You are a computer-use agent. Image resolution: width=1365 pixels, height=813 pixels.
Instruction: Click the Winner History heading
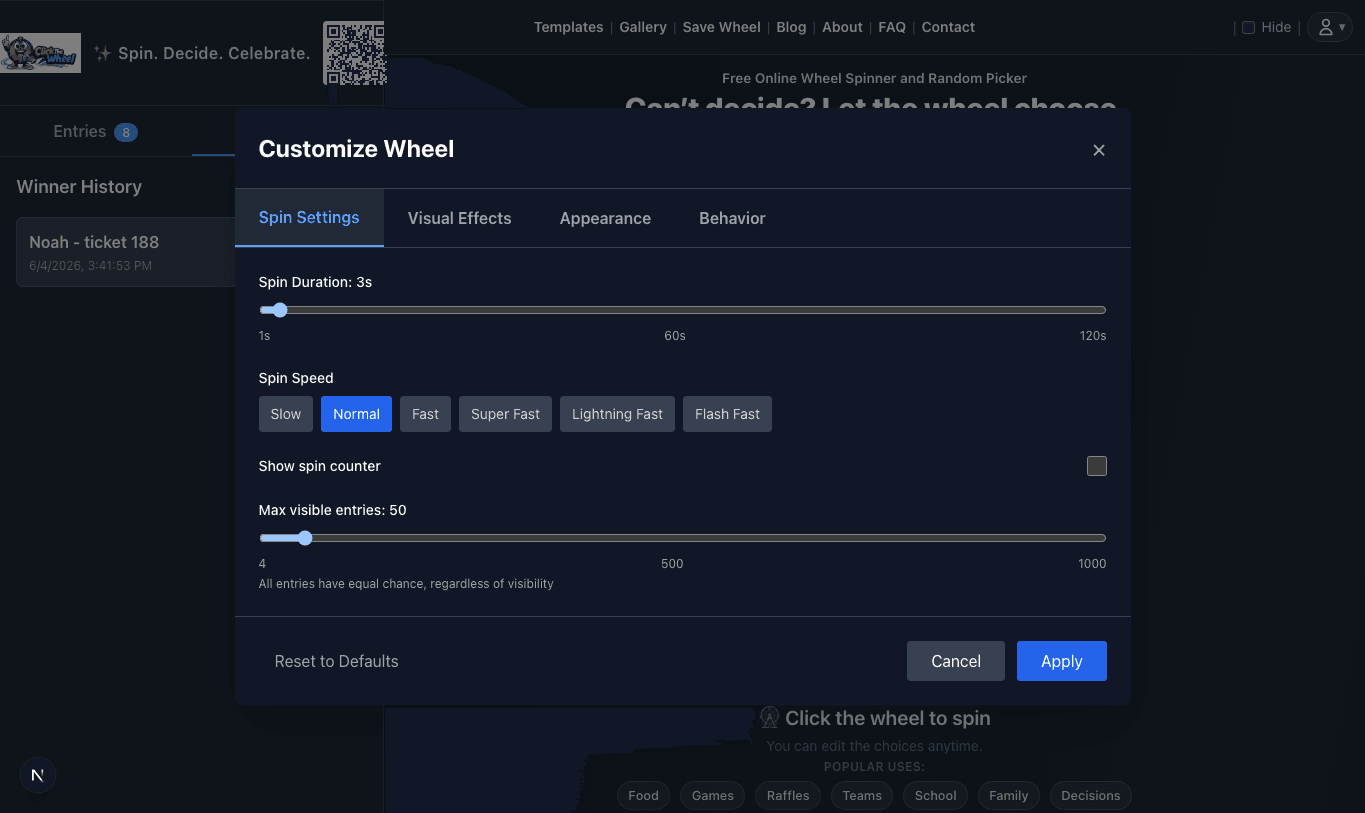coord(79,187)
